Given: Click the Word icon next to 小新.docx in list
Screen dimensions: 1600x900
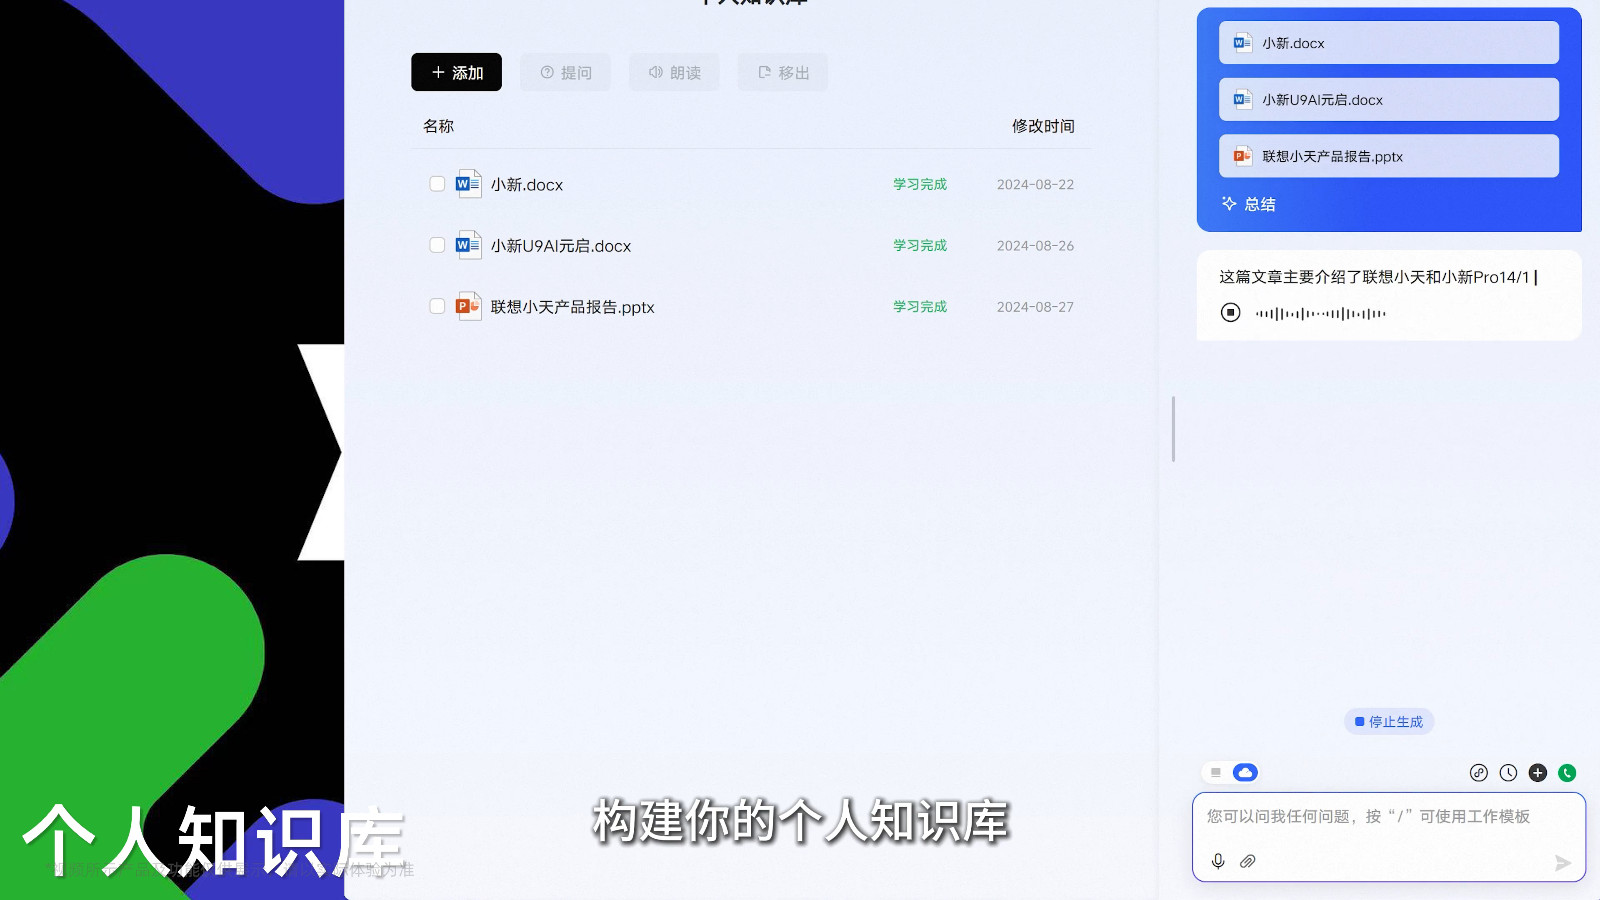Looking at the screenshot, I should 468,184.
